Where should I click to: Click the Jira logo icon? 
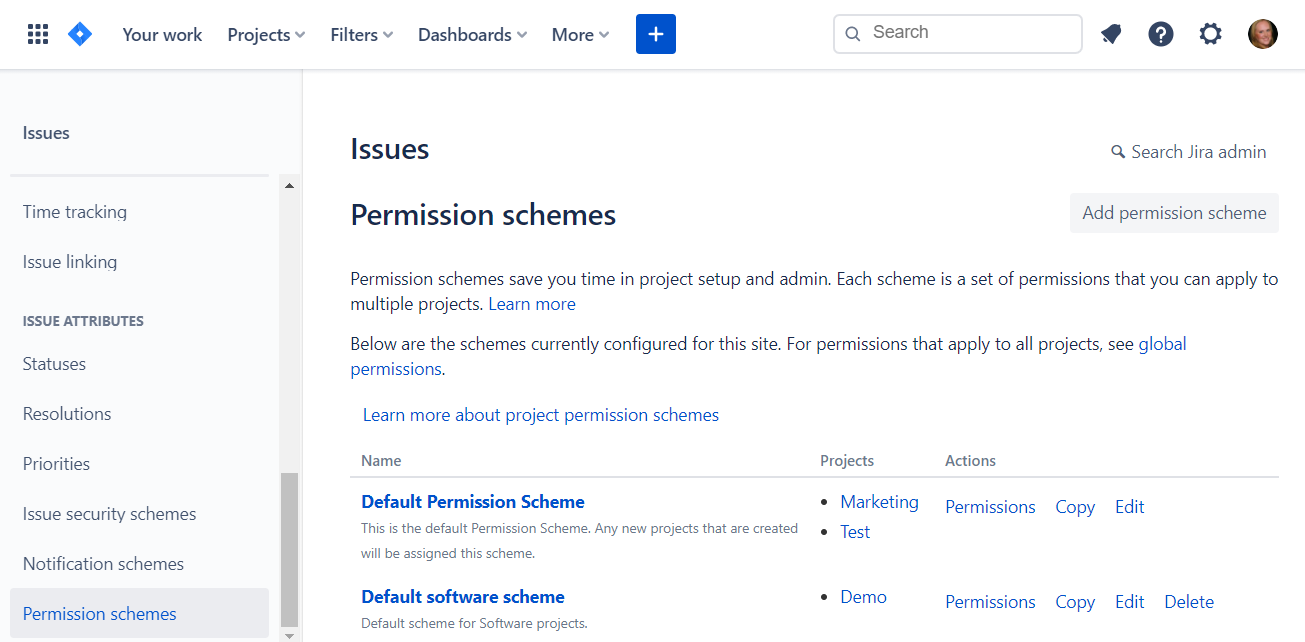click(x=80, y=33)
